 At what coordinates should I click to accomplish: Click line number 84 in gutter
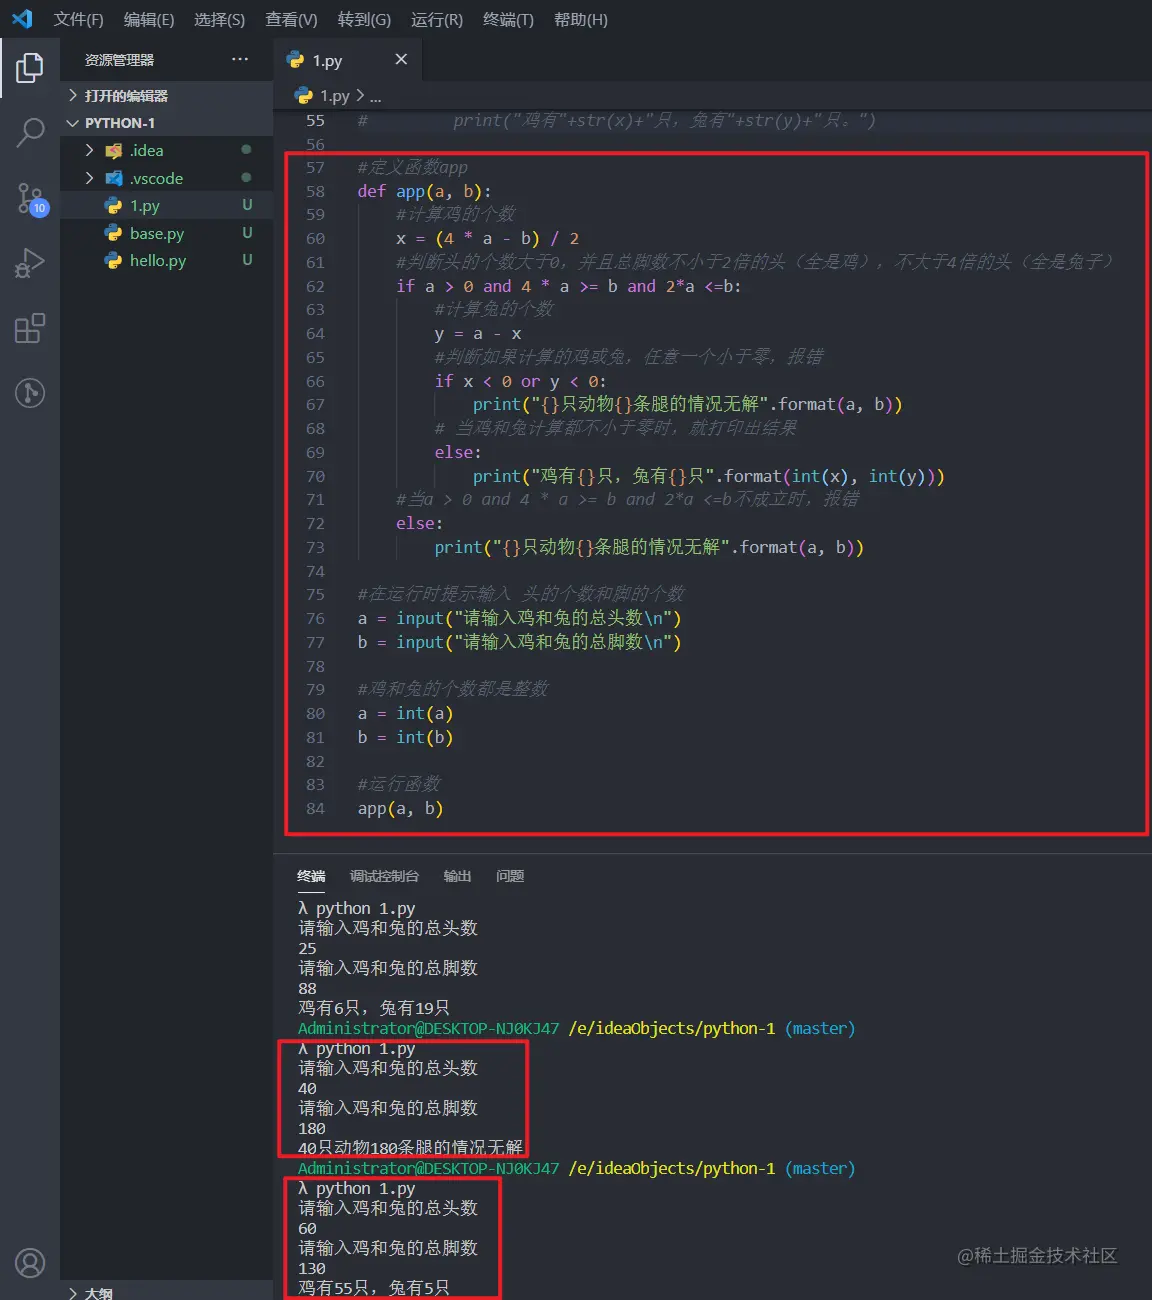(315, 808)
